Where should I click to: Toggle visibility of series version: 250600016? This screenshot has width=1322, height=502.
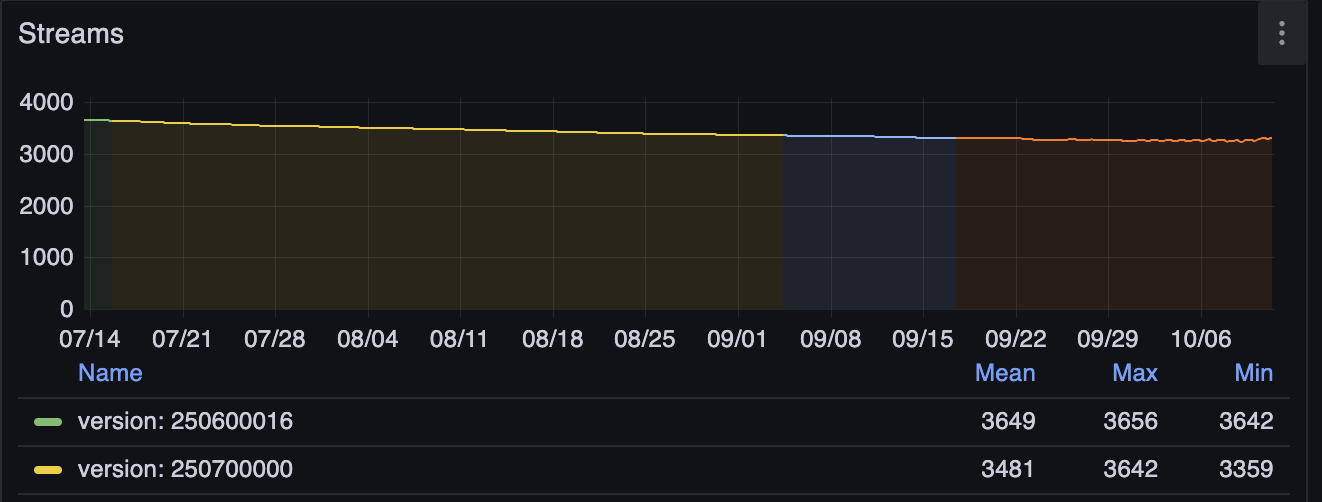point(185,422)
